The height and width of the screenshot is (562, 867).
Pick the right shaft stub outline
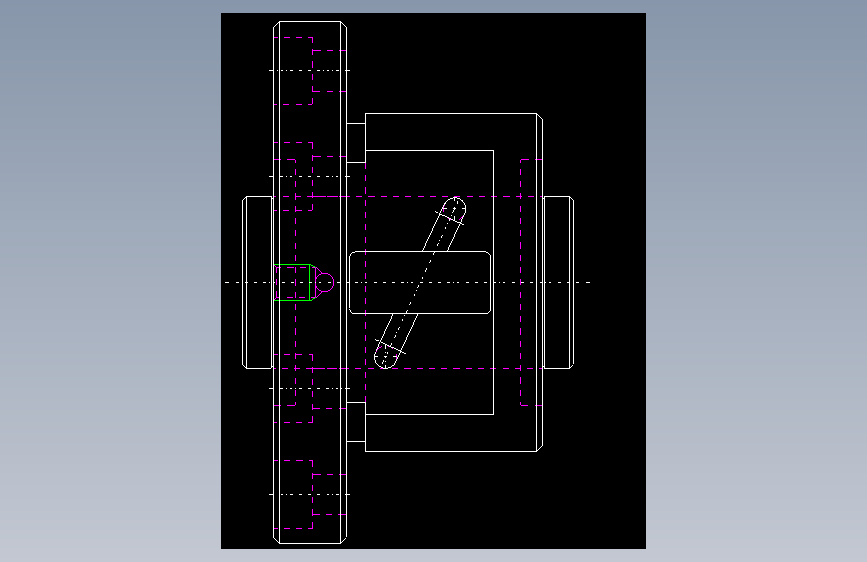pyautogui.click(x=559, y=283)
